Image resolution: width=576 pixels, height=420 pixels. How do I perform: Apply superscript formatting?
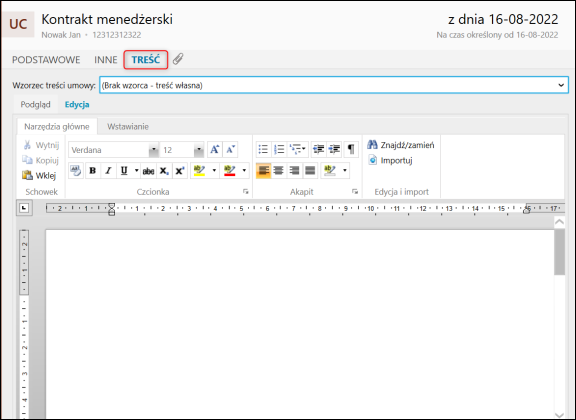(180, 170)
